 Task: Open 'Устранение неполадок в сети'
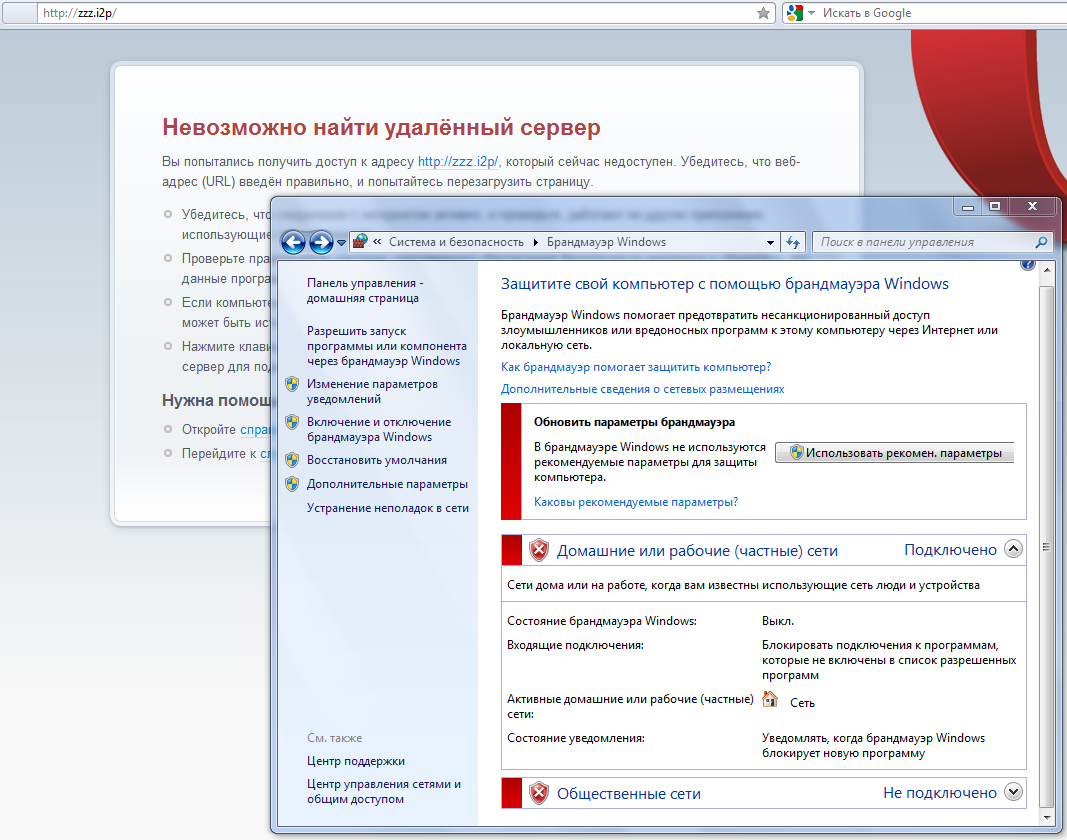pyautogui.click(x=388, y=508)
